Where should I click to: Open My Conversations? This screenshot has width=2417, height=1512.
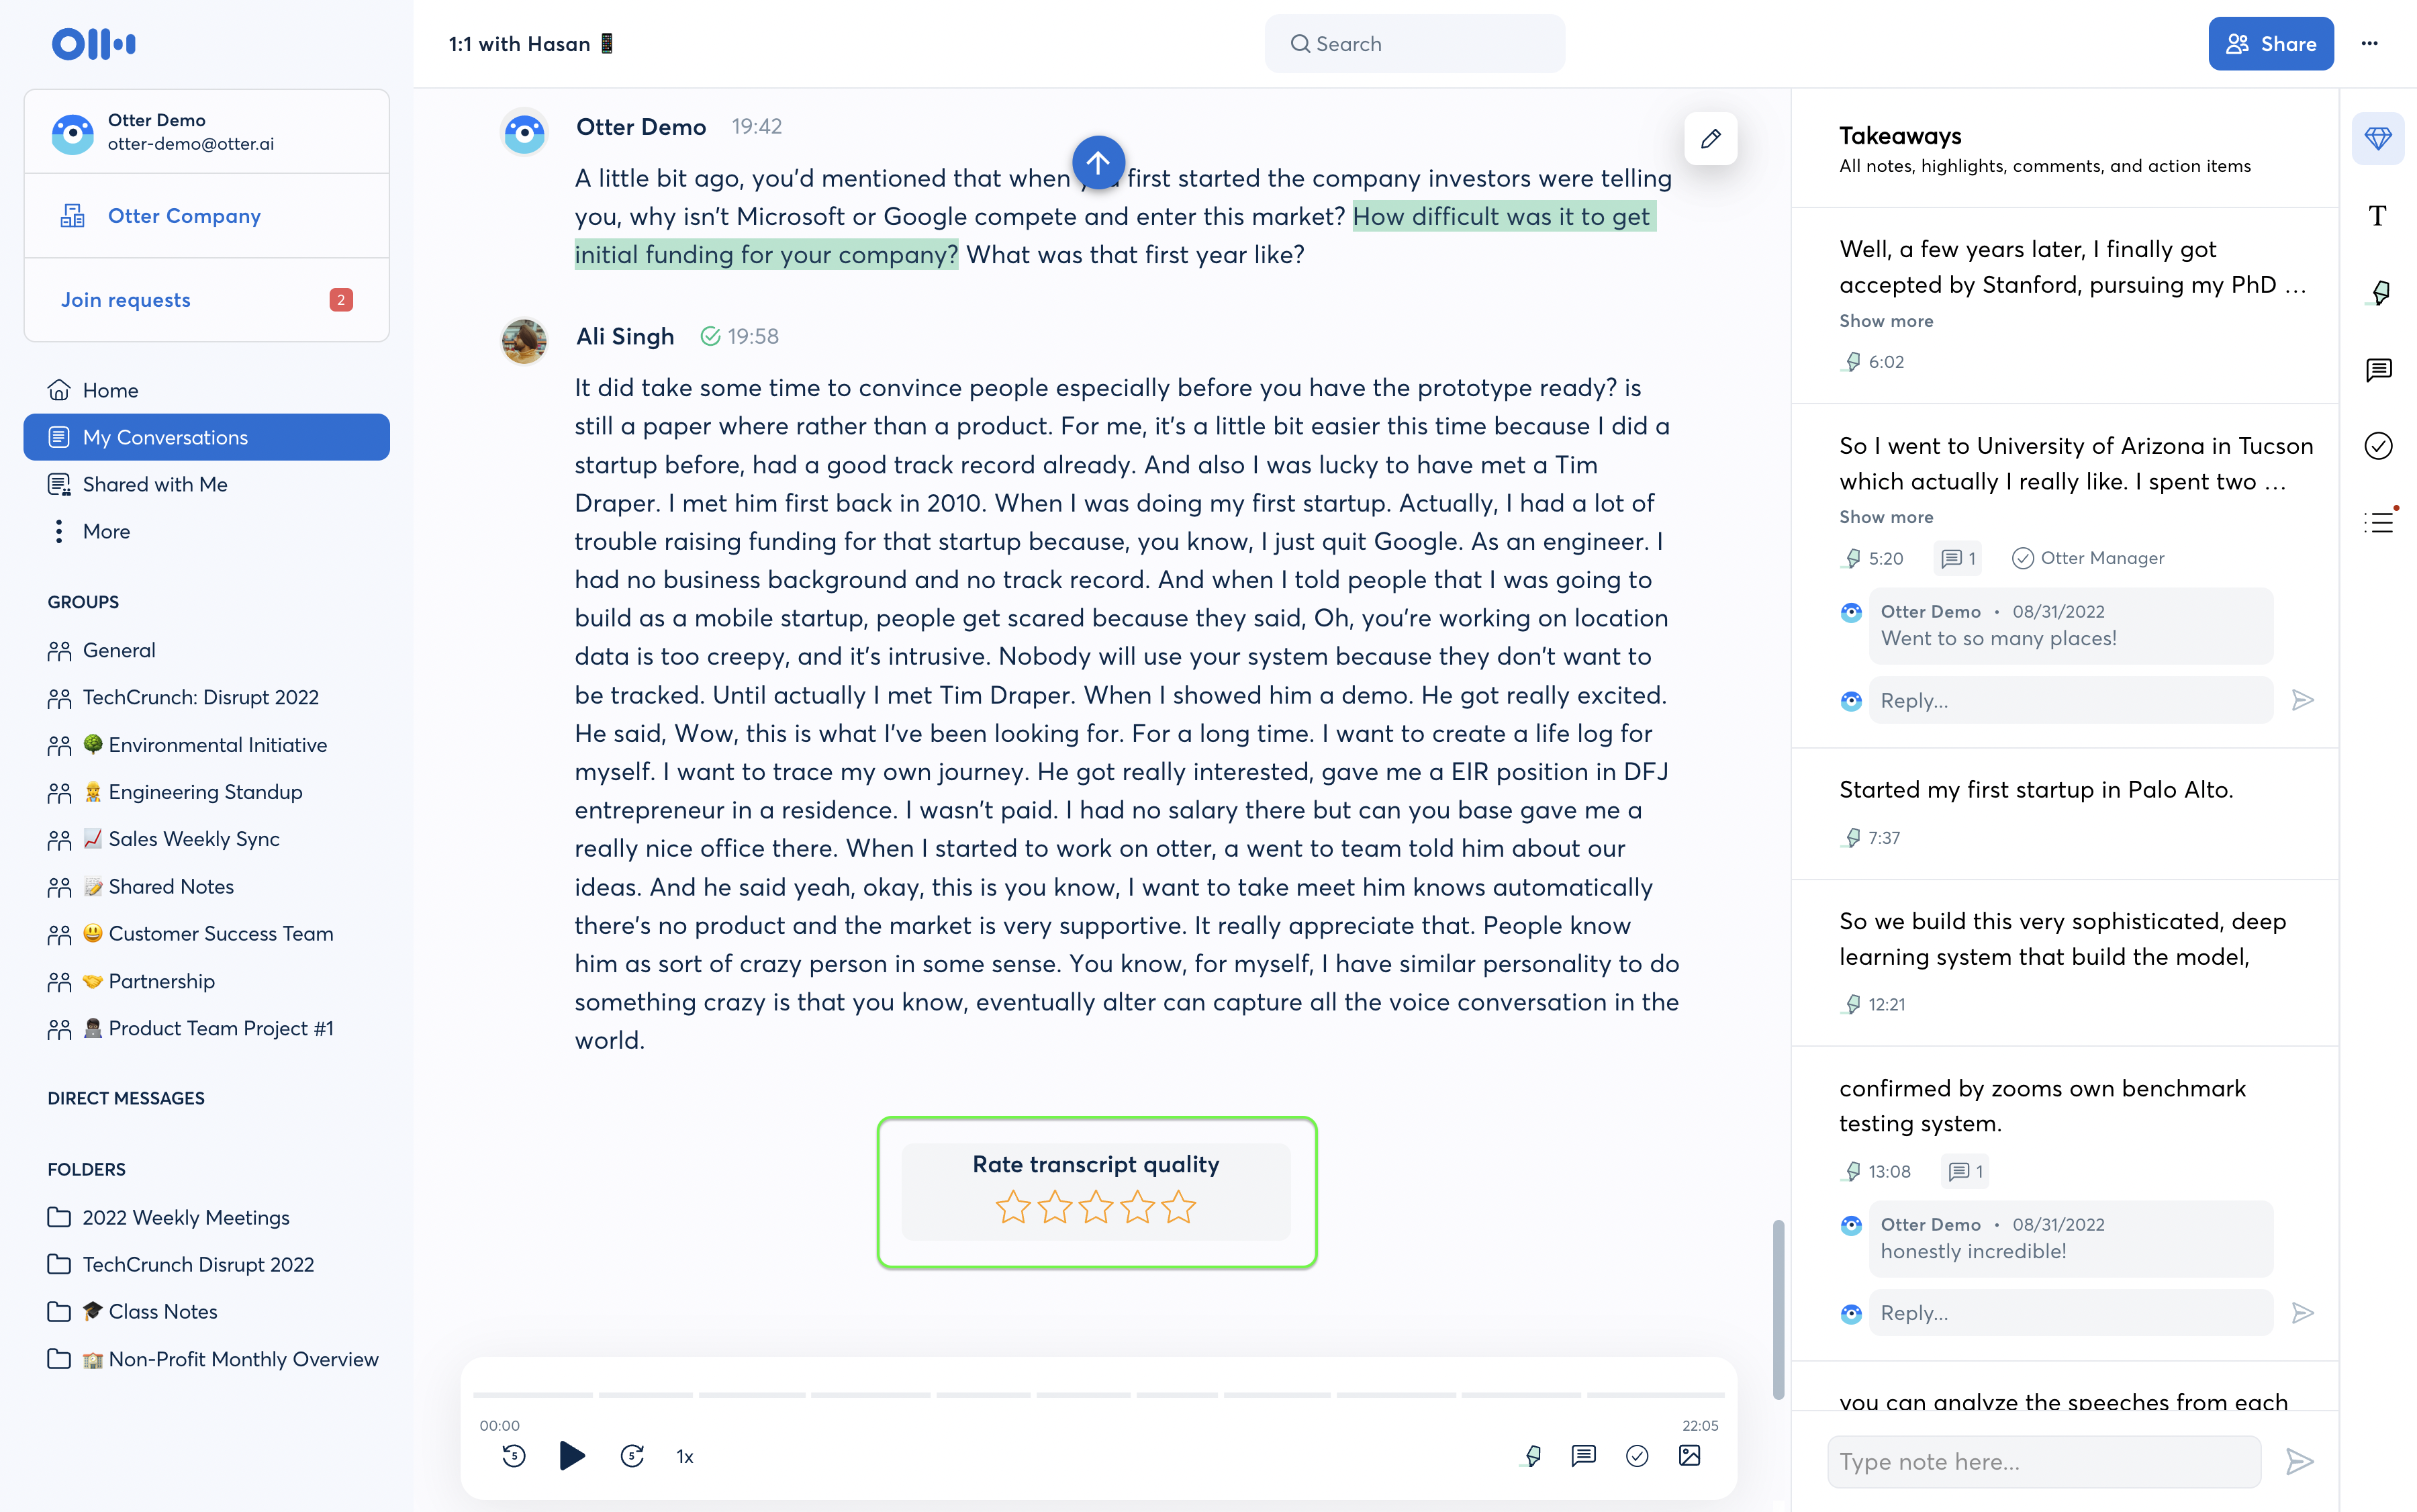206,437
